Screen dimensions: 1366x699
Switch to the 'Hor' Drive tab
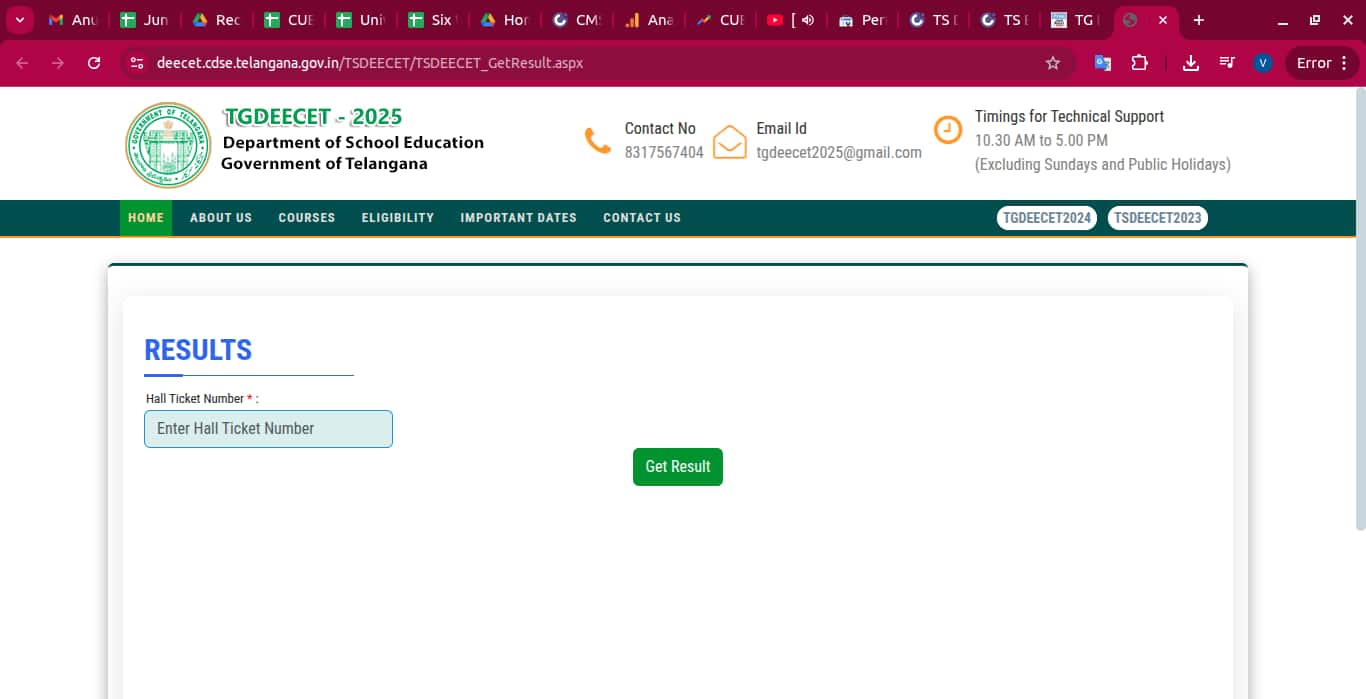click(504, 20)
